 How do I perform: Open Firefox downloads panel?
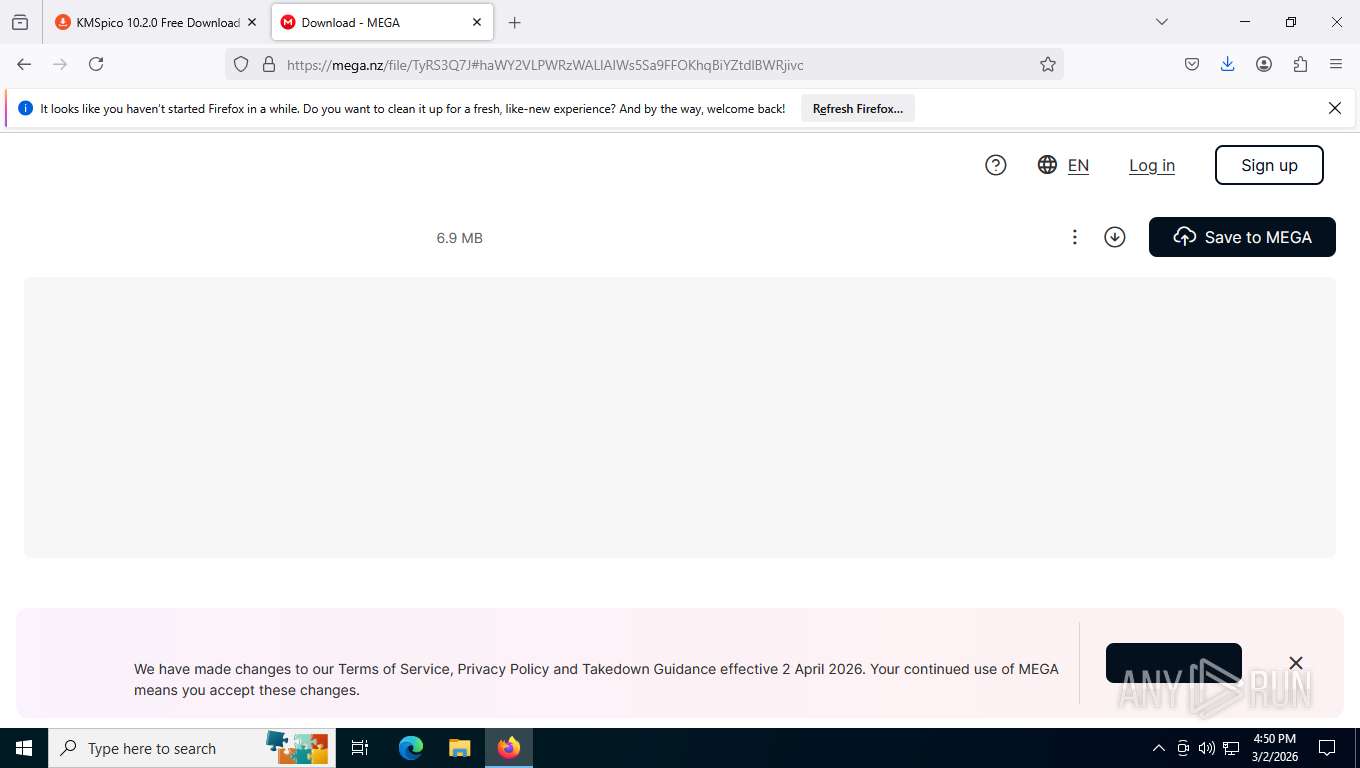[1228, 64]
